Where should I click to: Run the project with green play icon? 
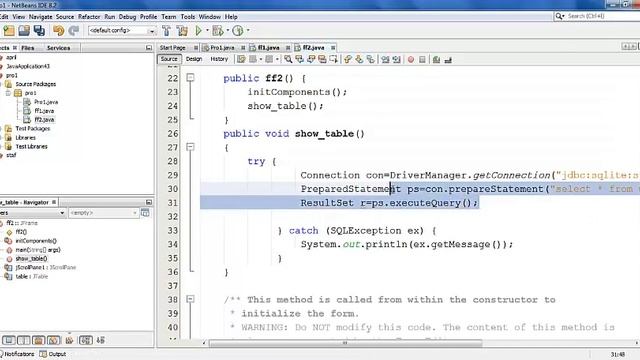198,31
